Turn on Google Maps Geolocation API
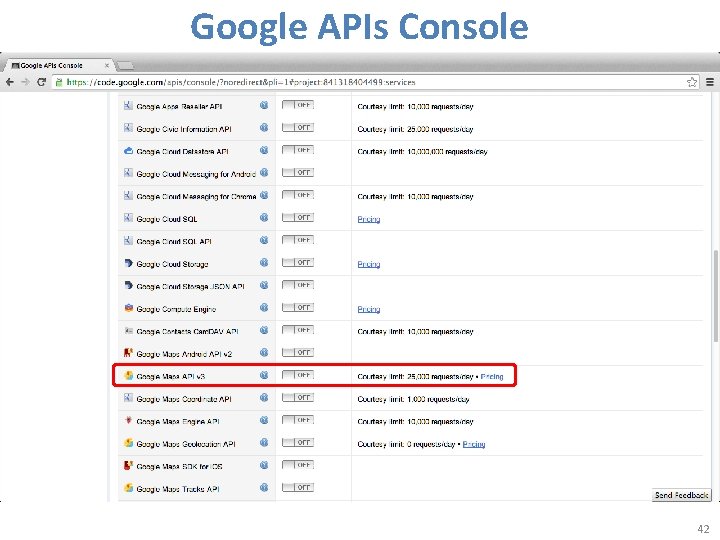The height and width of the screenshot is (540, 720). [x=298, y=443]
